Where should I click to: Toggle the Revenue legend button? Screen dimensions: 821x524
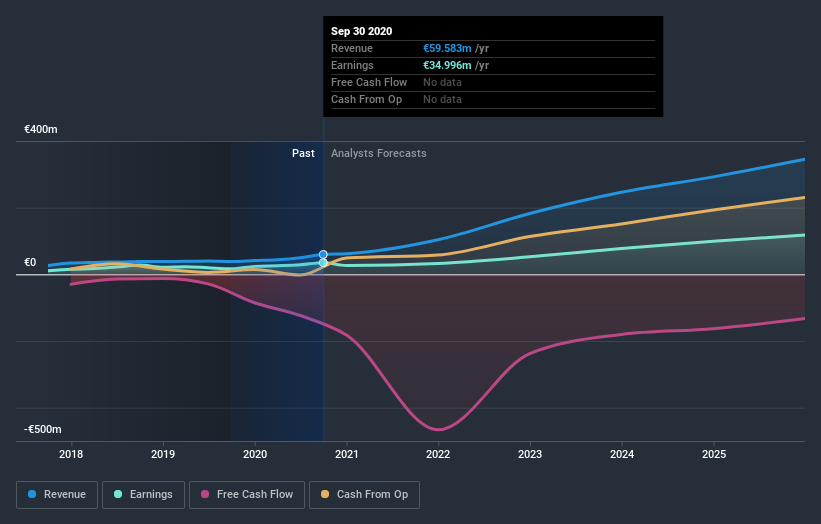tap(57, 495)
